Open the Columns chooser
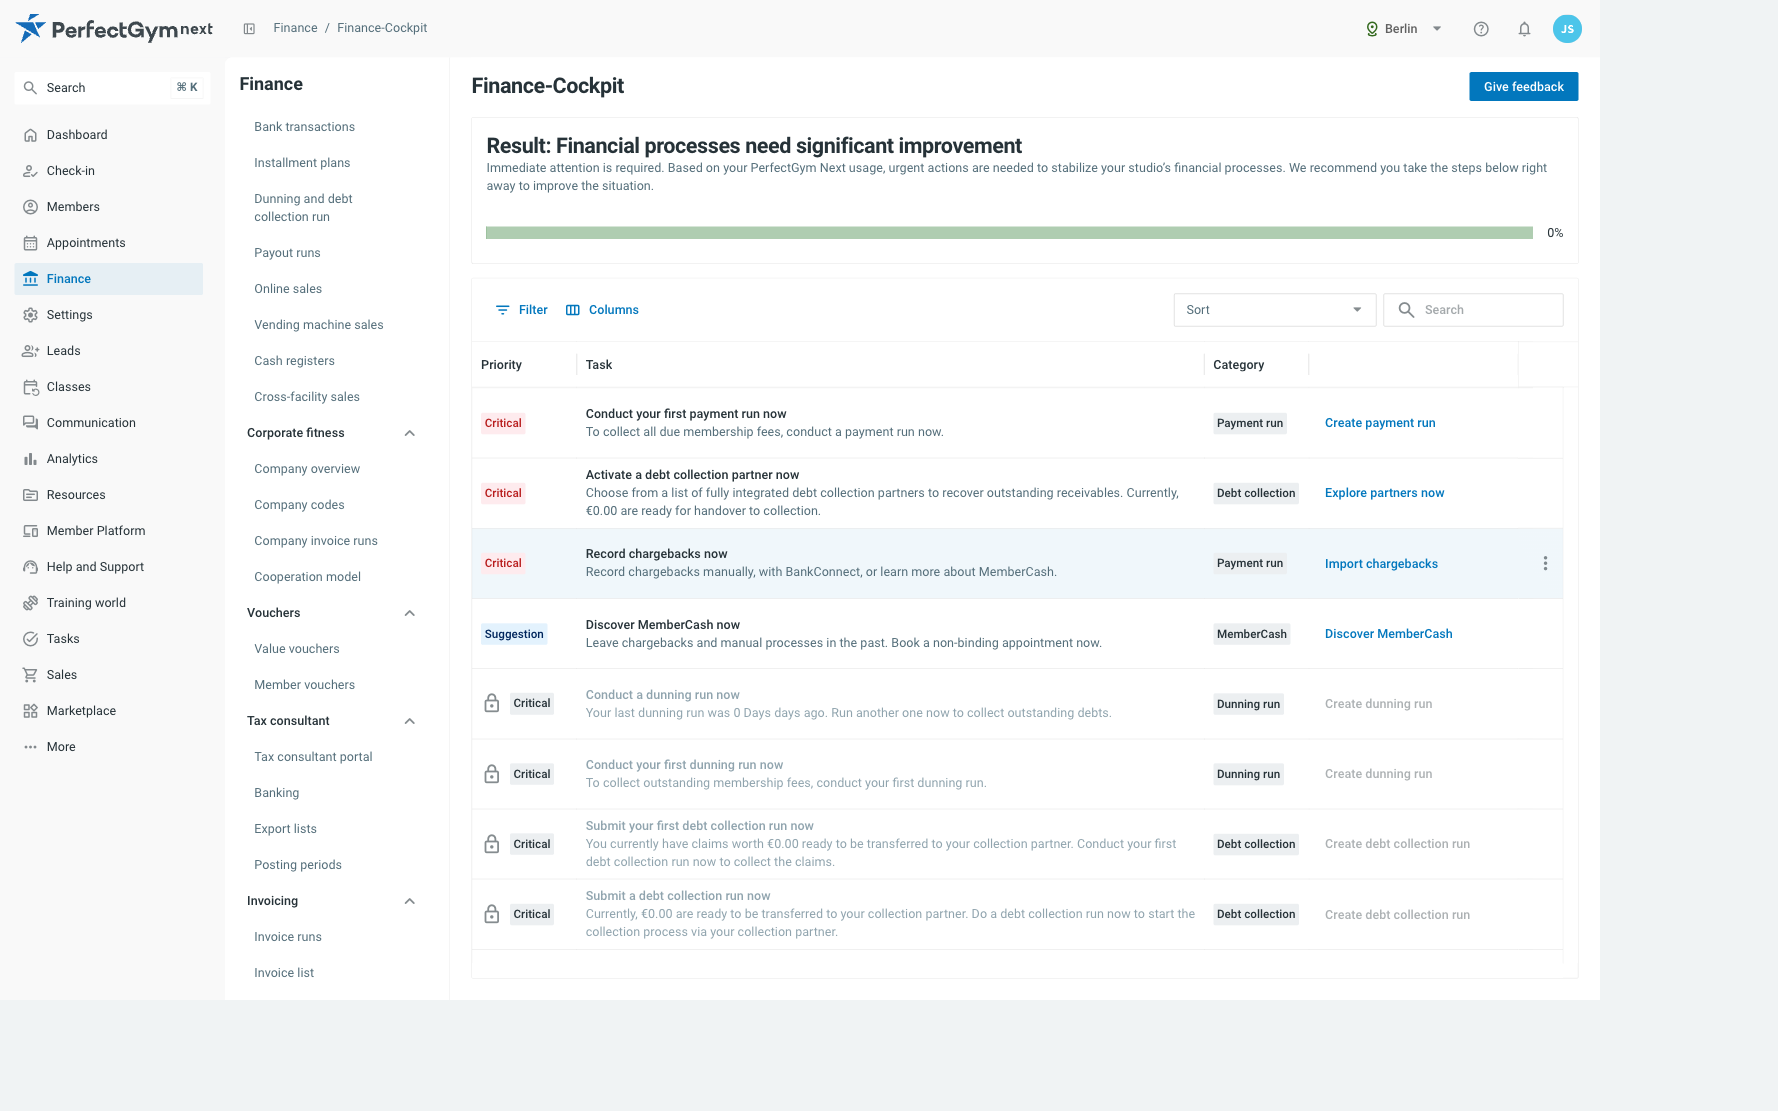 click(x=602, y=310)
